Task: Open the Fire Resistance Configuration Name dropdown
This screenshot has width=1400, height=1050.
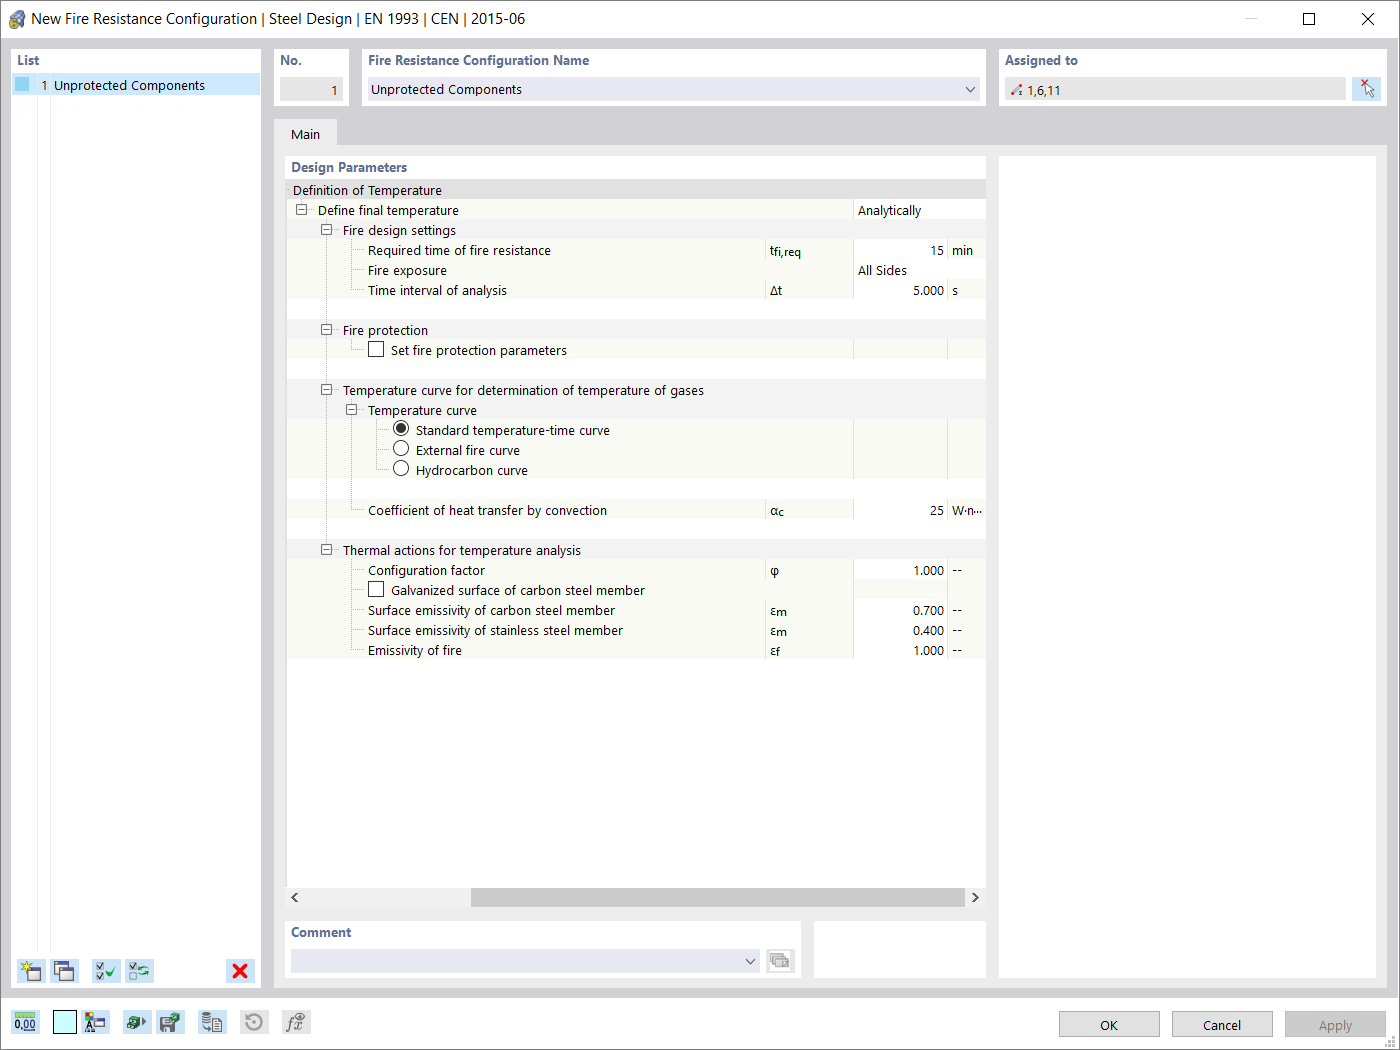Action: pos(969,89)
